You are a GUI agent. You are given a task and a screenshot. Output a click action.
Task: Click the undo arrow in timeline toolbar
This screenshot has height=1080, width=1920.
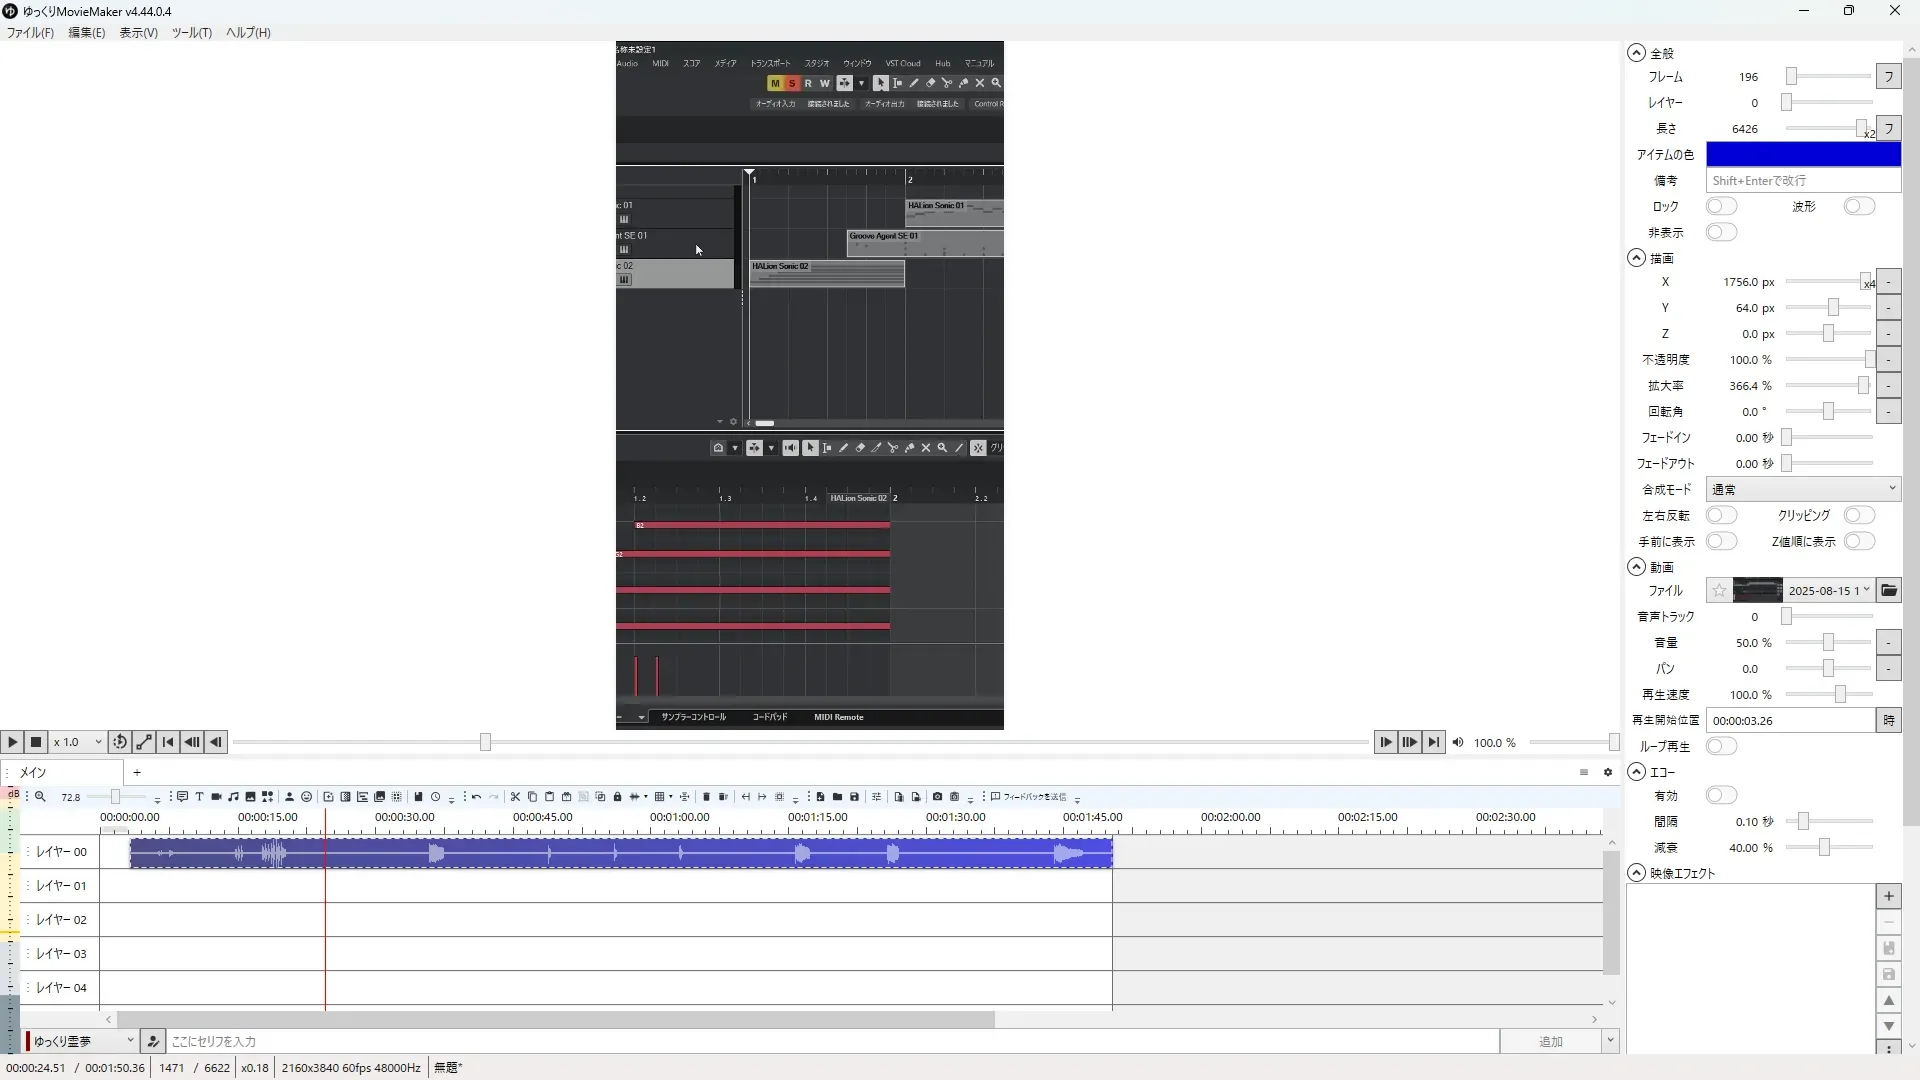coord(476,797)
